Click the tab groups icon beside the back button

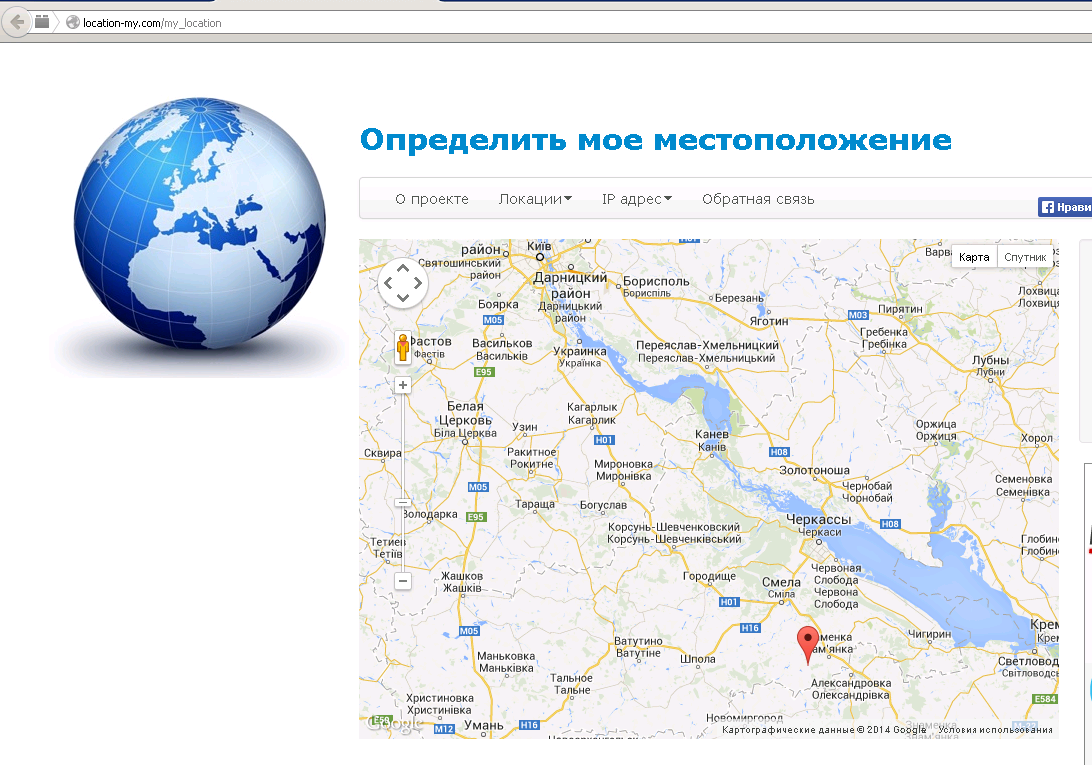tap(42, 22)
